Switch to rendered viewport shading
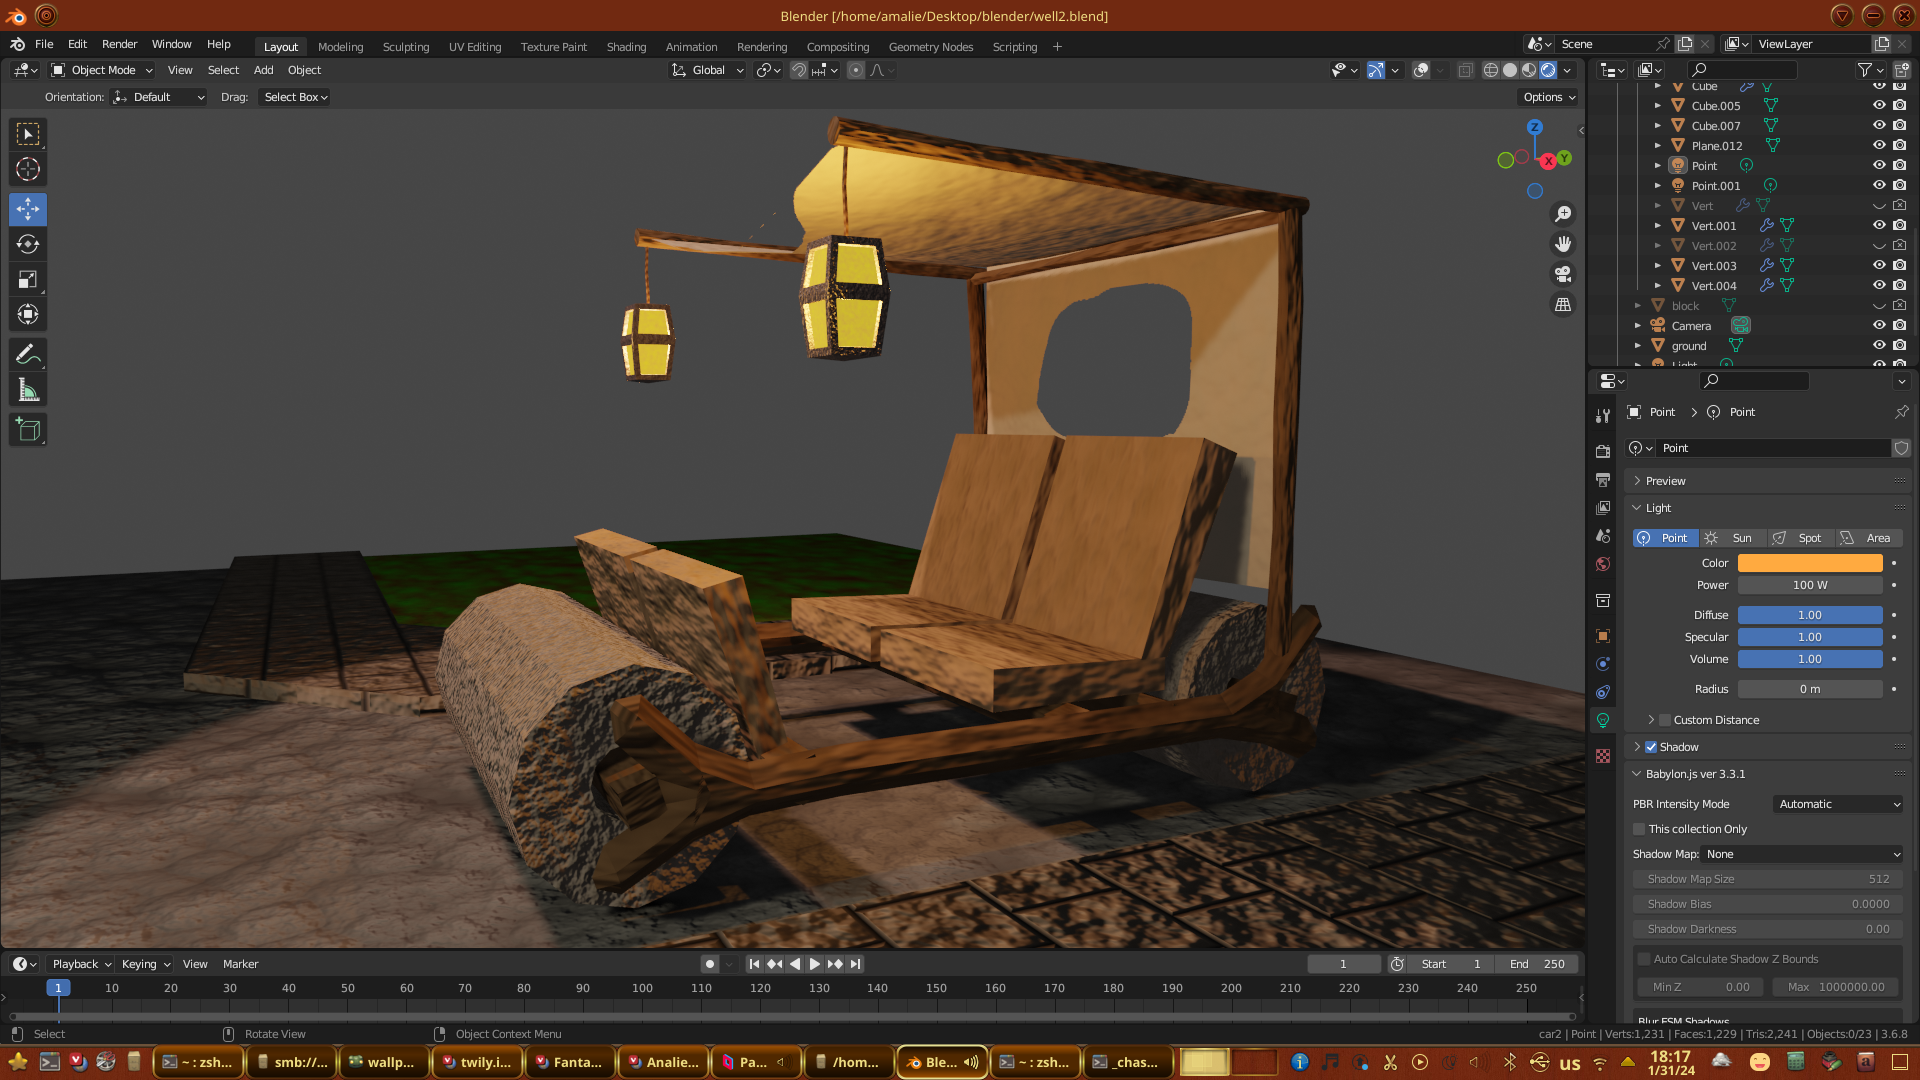This screenshot has height=1080, width=1920. 1548,70
